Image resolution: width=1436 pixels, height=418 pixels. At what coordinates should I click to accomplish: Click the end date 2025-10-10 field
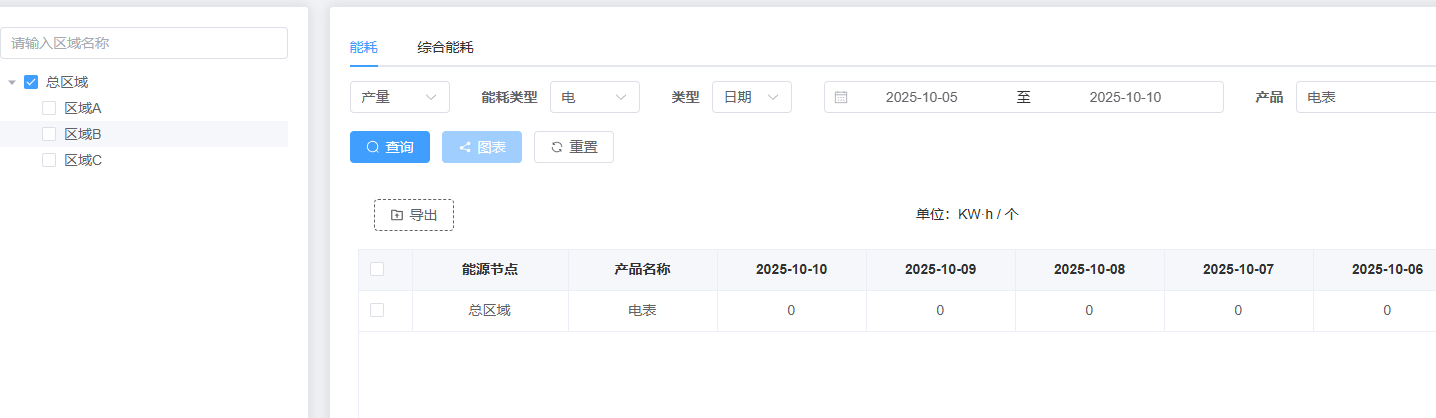tap(1125, 97)
